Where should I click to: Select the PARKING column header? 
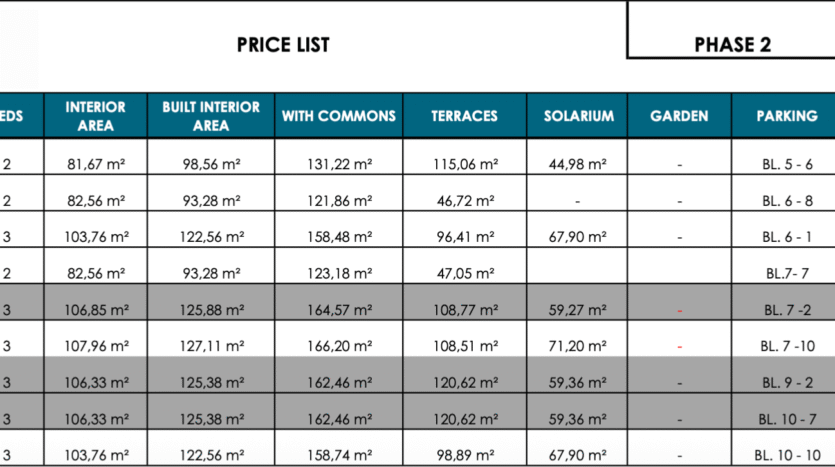tap(784, 116)
